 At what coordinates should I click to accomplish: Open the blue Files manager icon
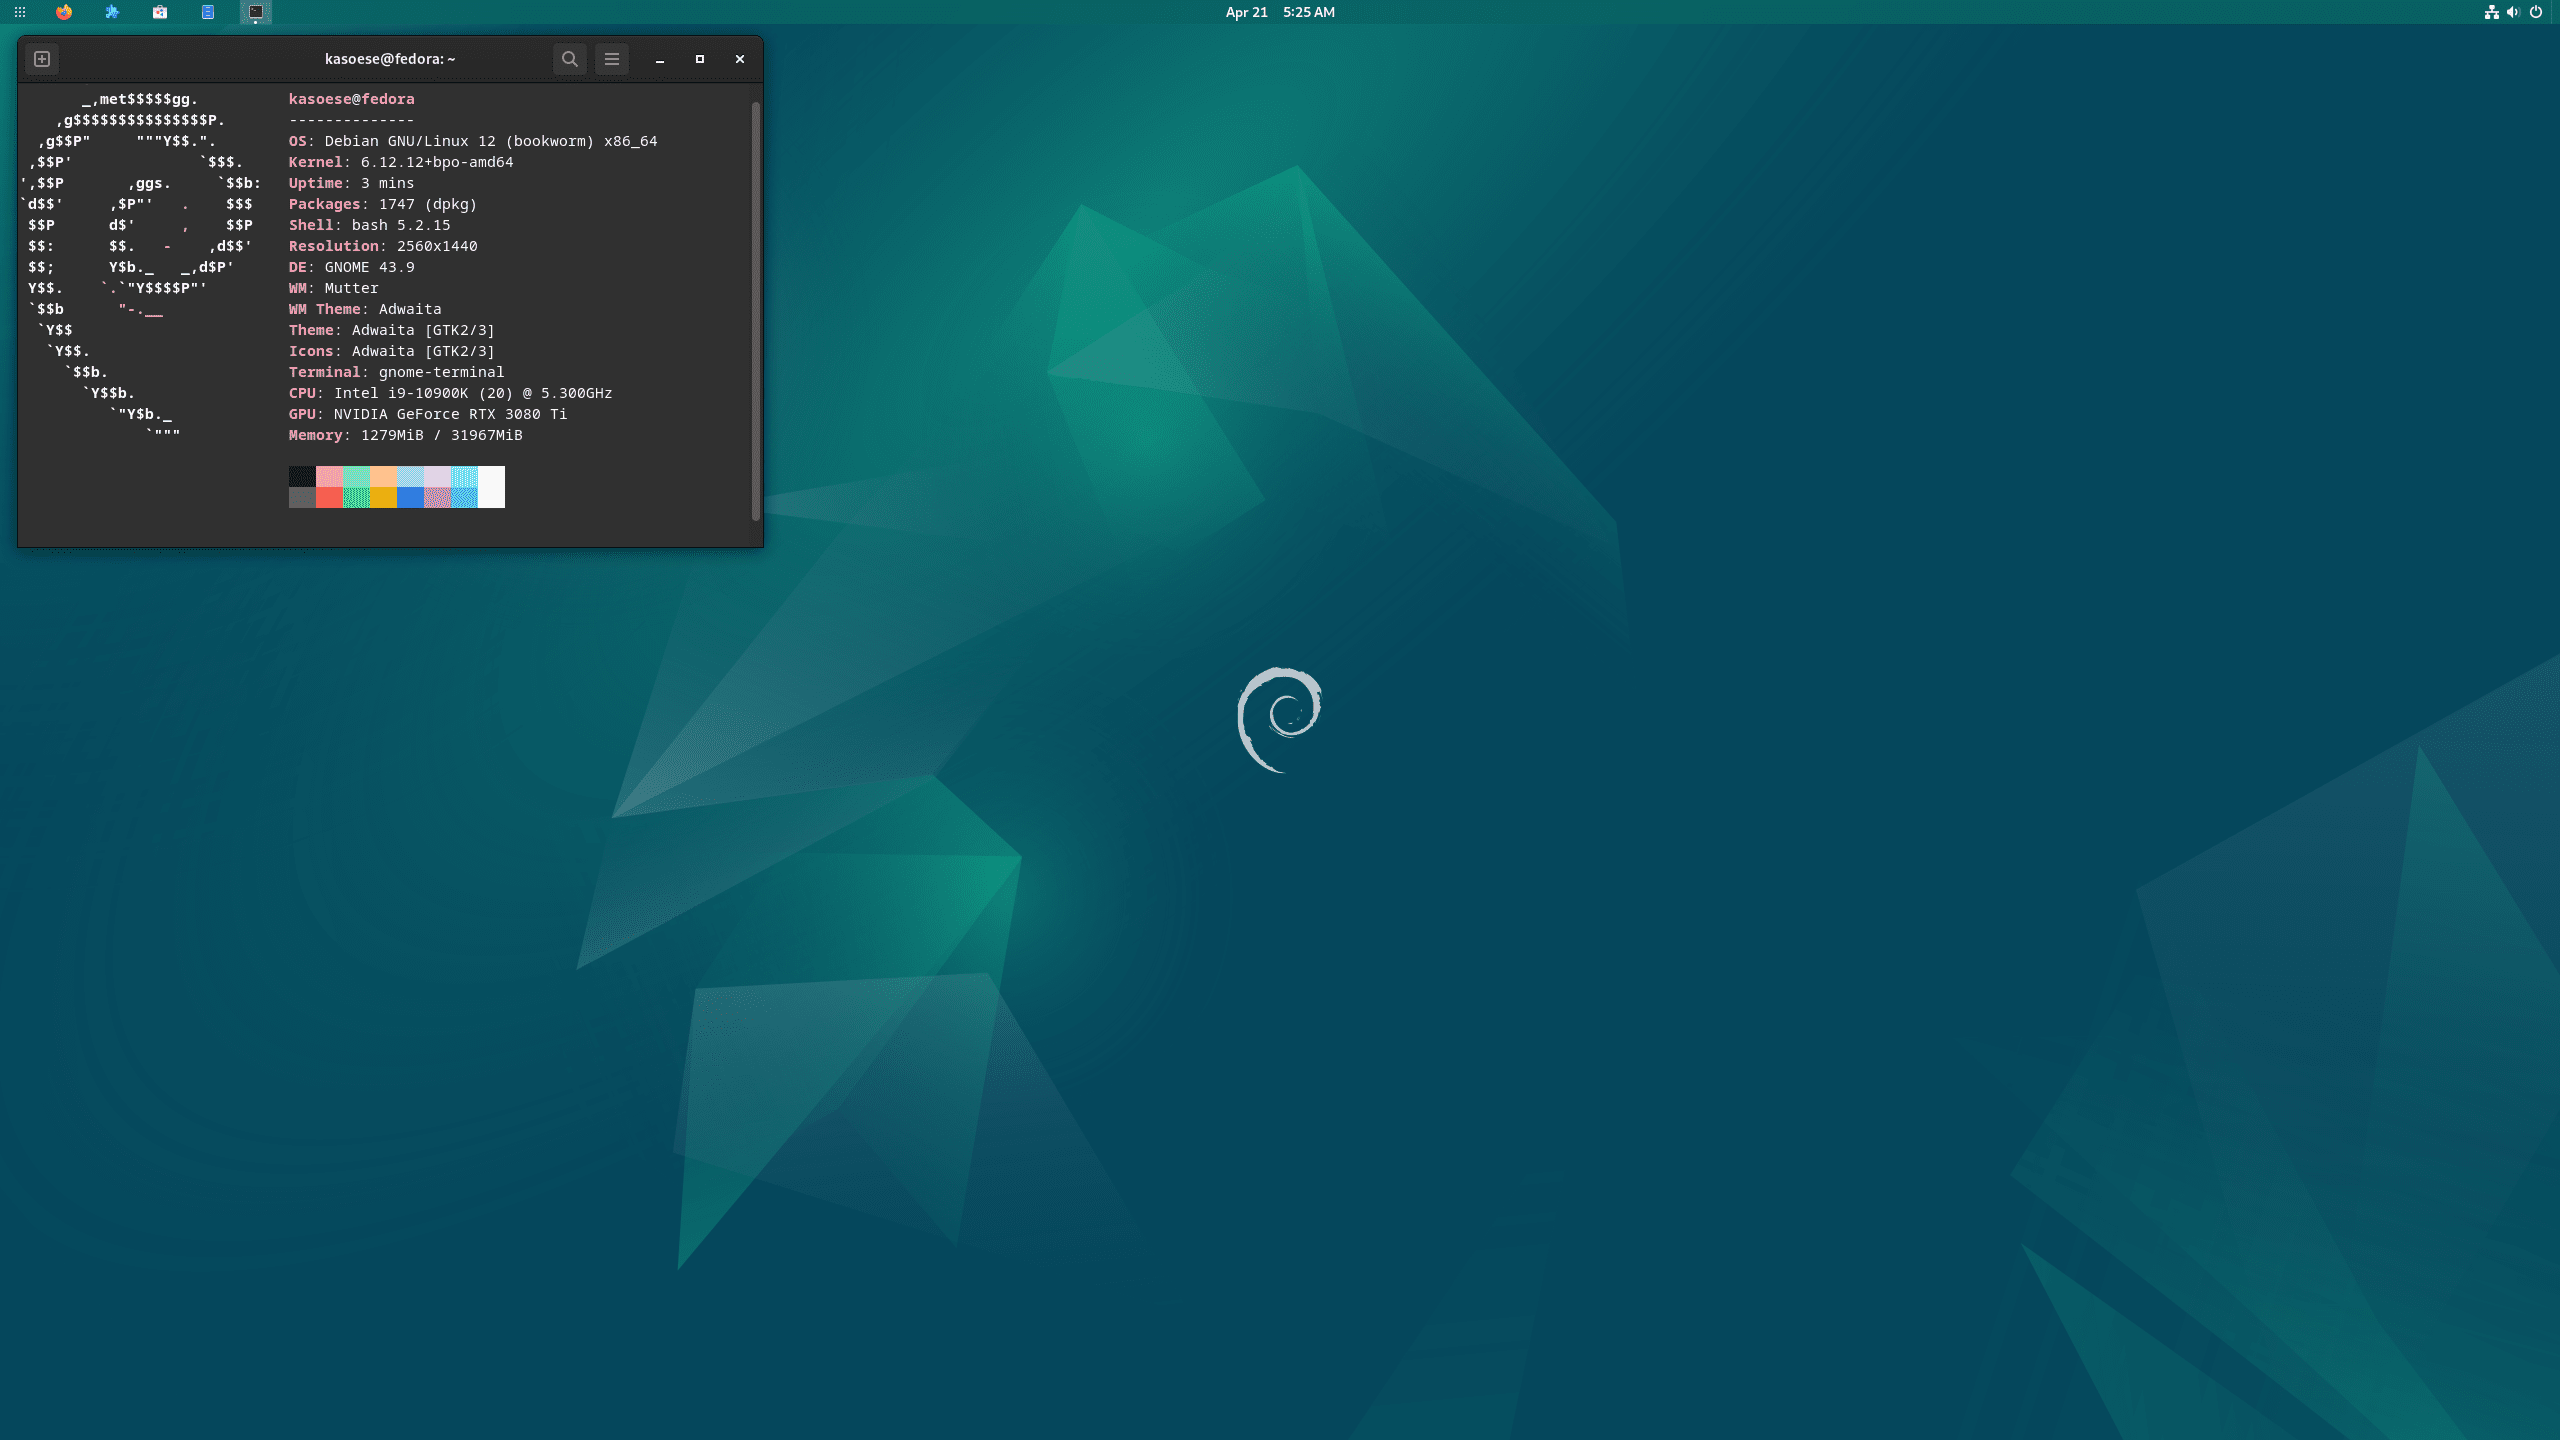[208, 12]
